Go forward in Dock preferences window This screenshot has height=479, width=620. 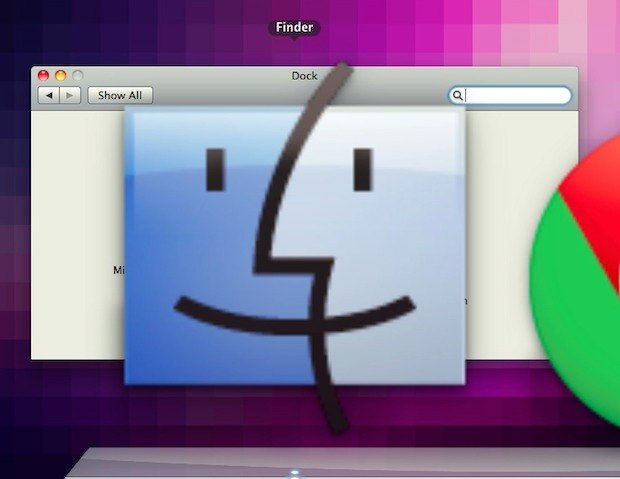(70, 95)
